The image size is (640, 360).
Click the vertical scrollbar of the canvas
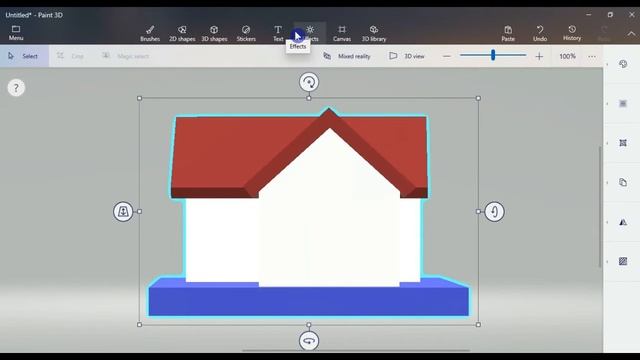[x=600, y=206]
